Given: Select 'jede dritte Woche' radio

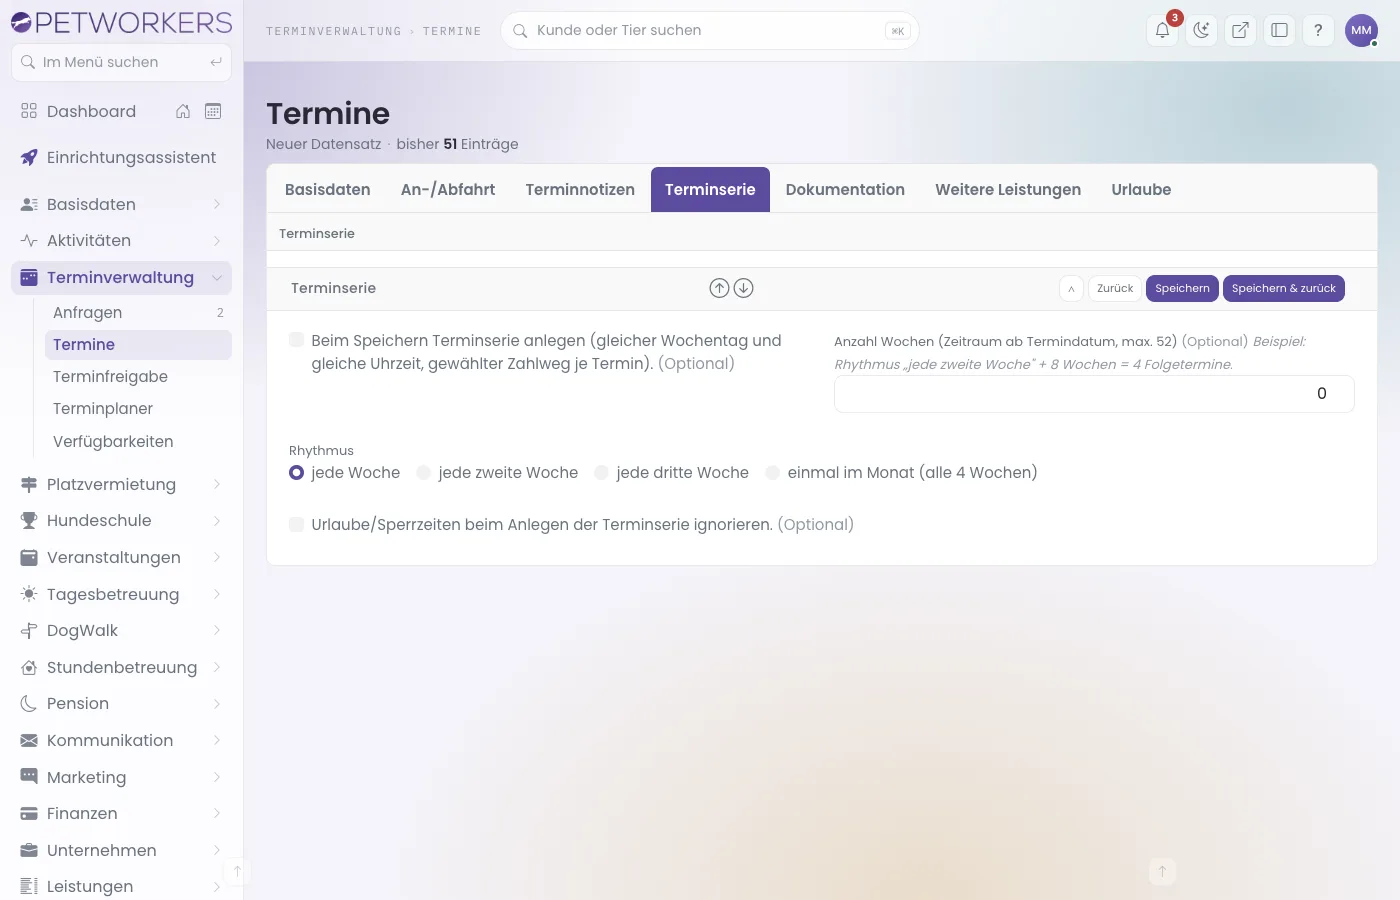Looking at the screenshot, I should [x=601, y=472].
